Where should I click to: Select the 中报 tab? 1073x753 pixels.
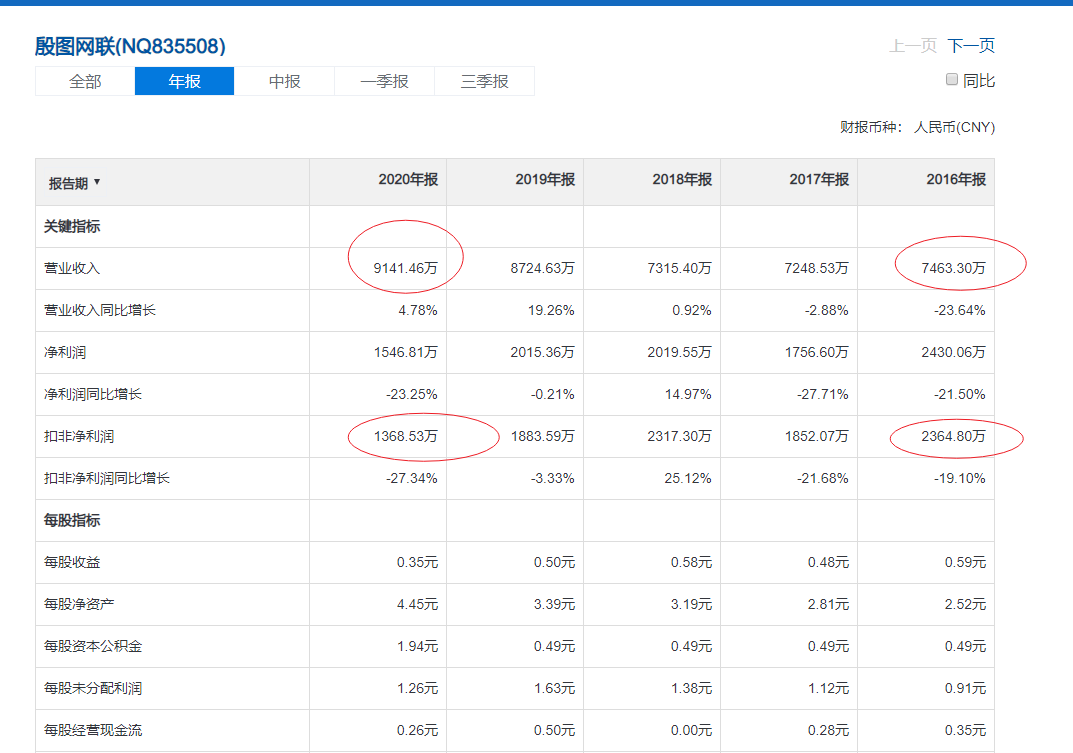(x=284, y=81)
